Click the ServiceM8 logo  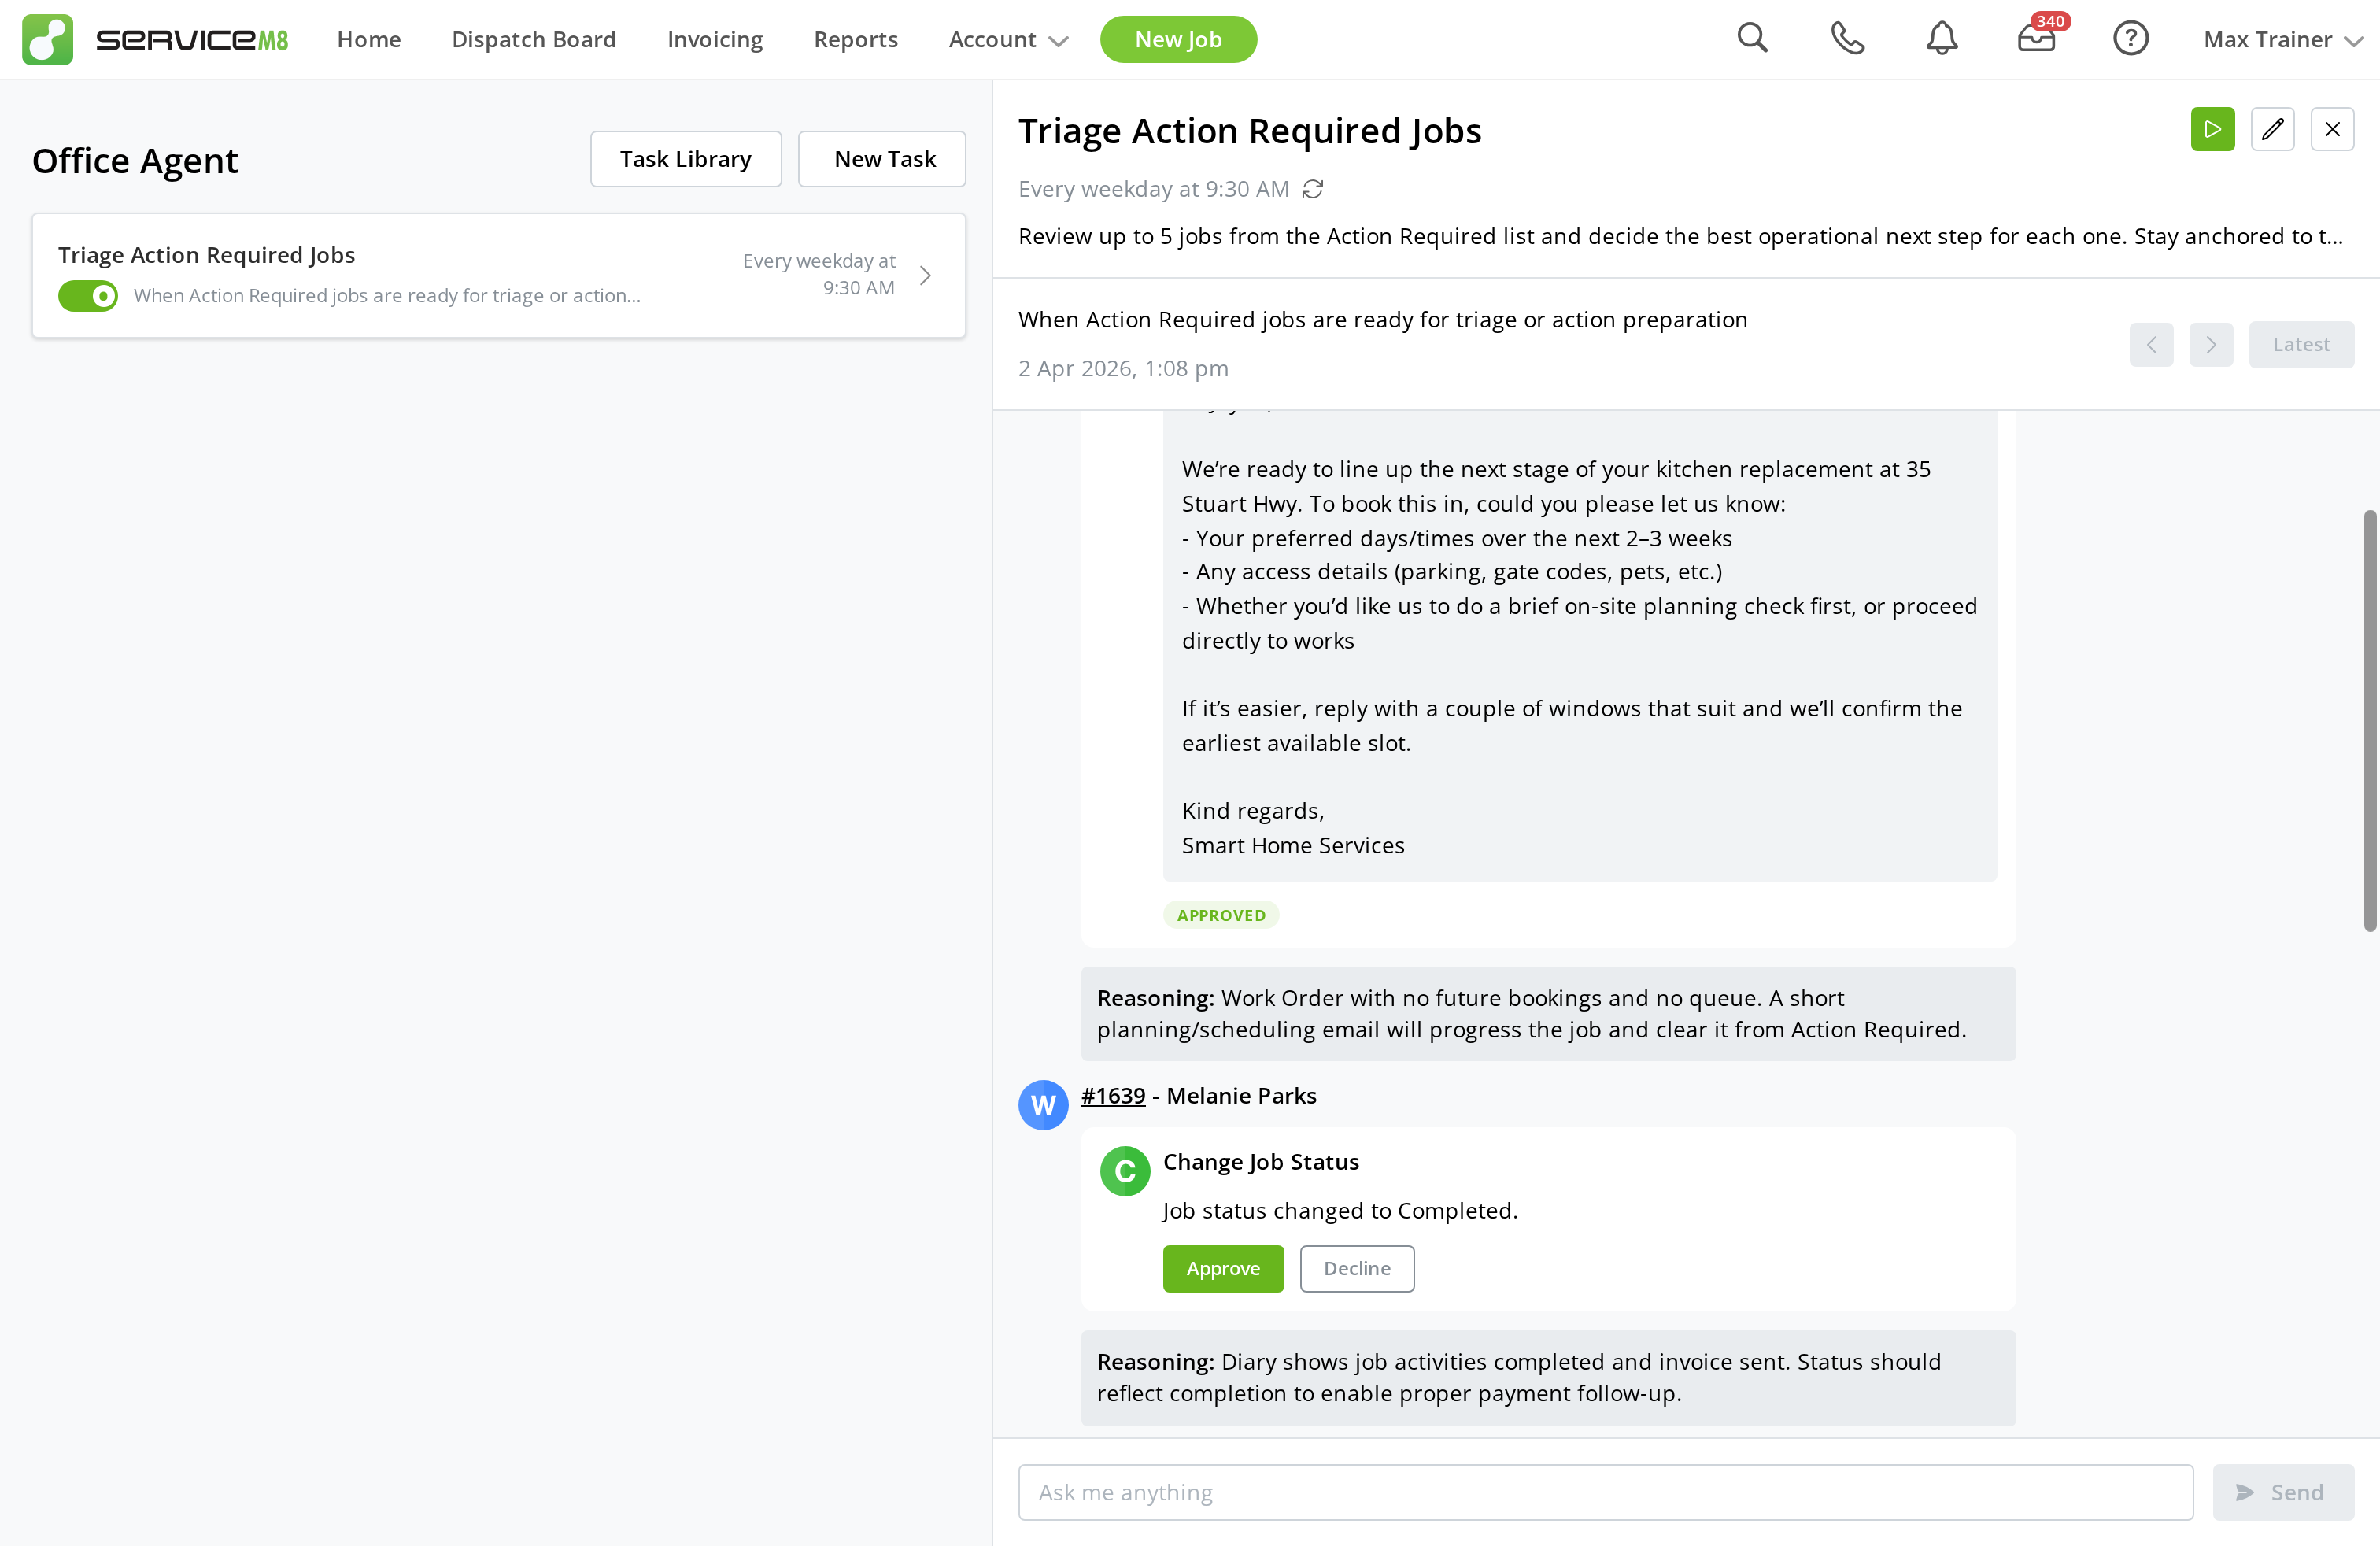155,39
